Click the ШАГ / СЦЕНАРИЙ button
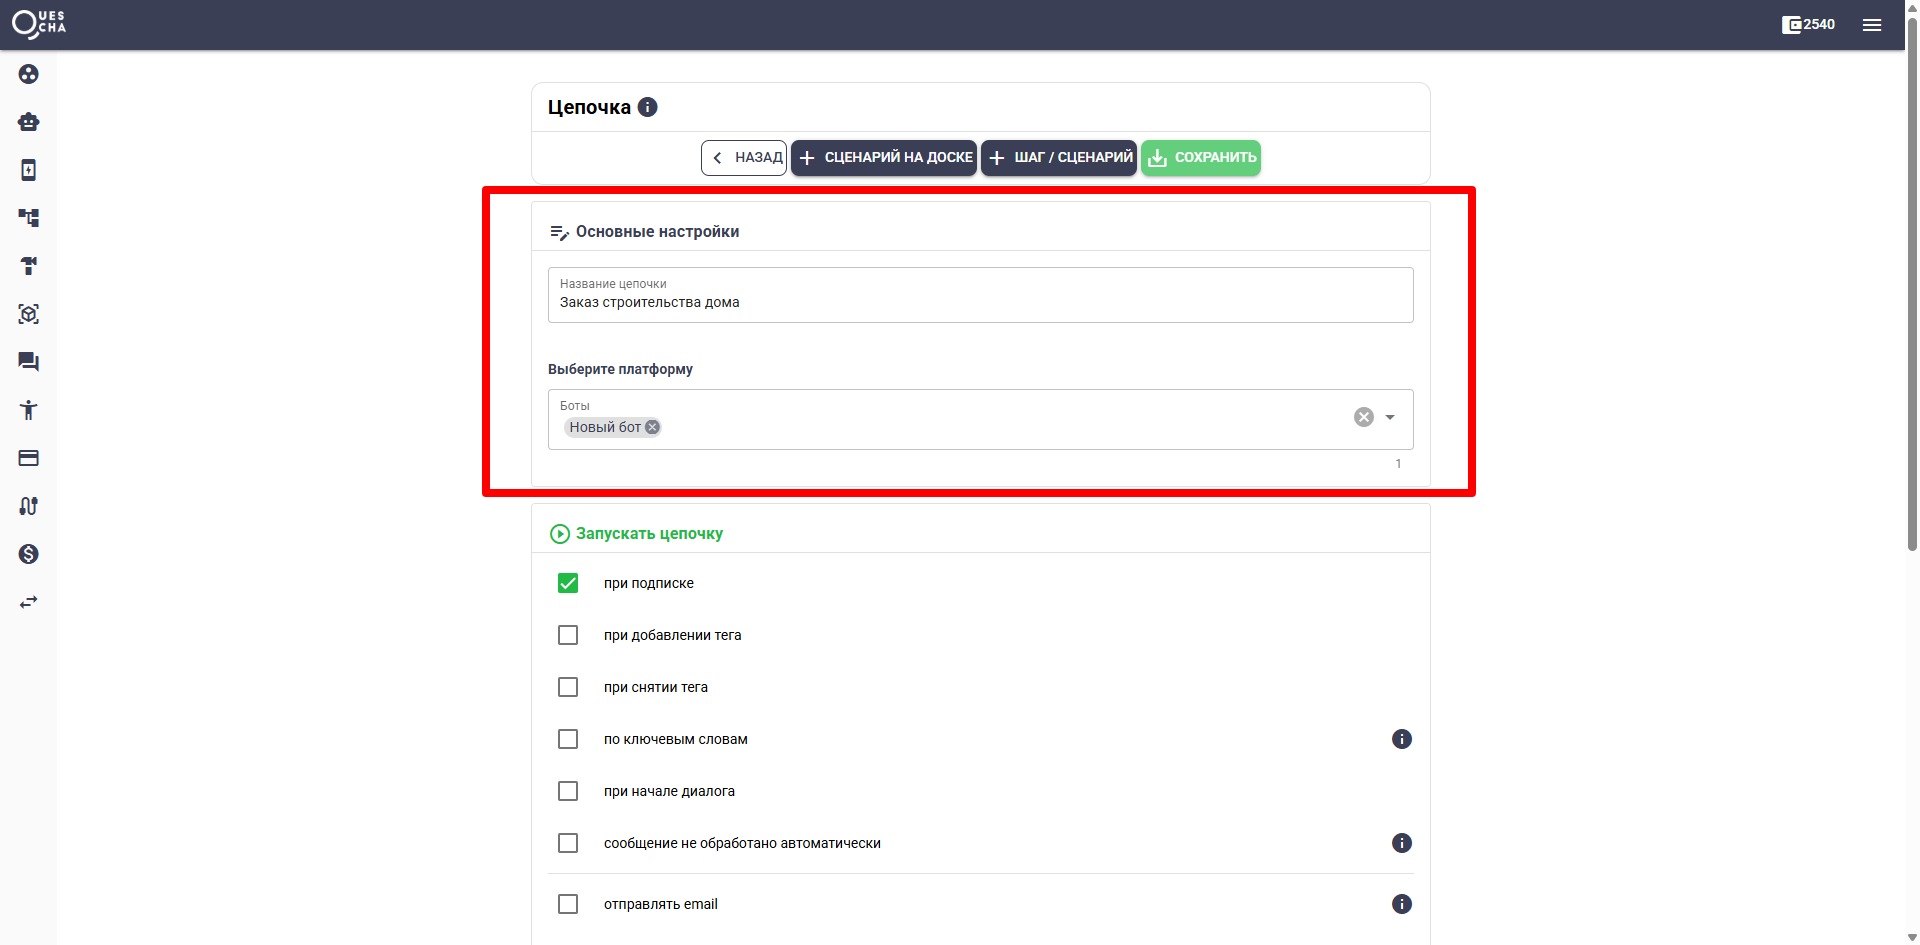Viewport: 1920px width, 945px height. (x=1059, y=157)
